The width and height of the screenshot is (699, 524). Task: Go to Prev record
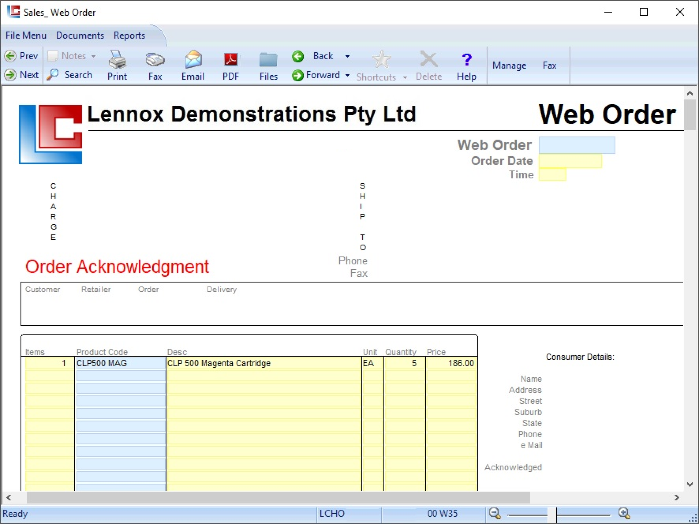click(x=21, y=56)
